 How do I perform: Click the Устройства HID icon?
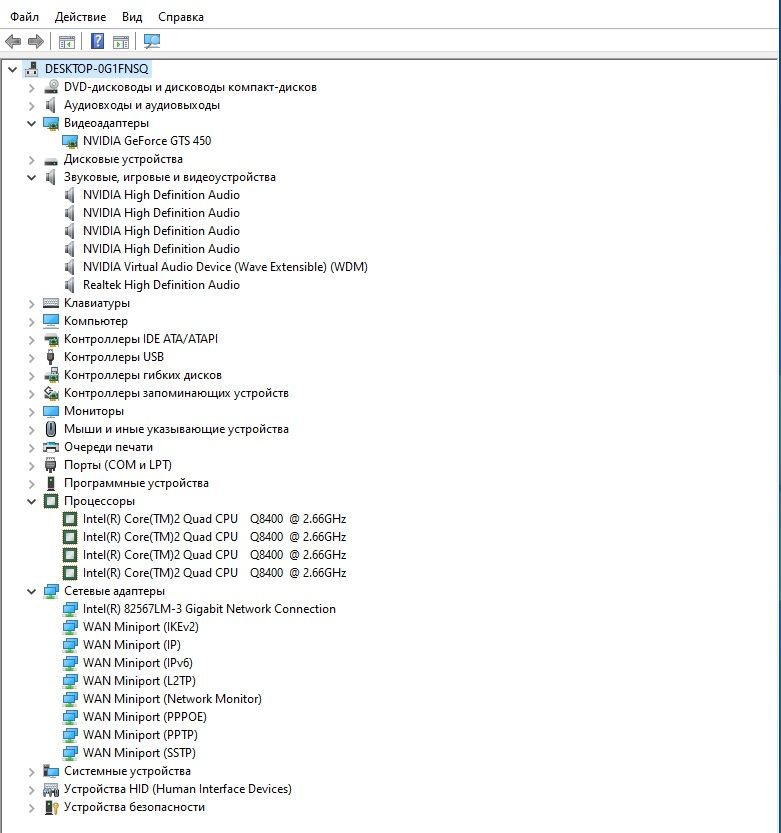tap(51, 789)
